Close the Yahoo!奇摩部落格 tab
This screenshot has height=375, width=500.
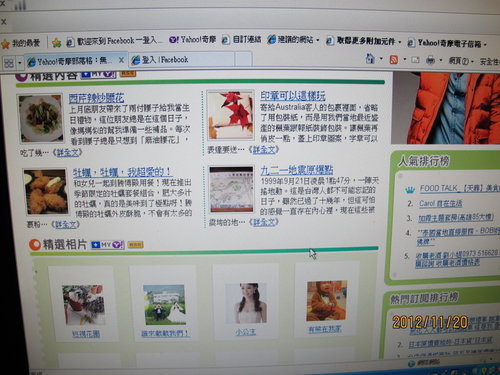click(121, 60)
